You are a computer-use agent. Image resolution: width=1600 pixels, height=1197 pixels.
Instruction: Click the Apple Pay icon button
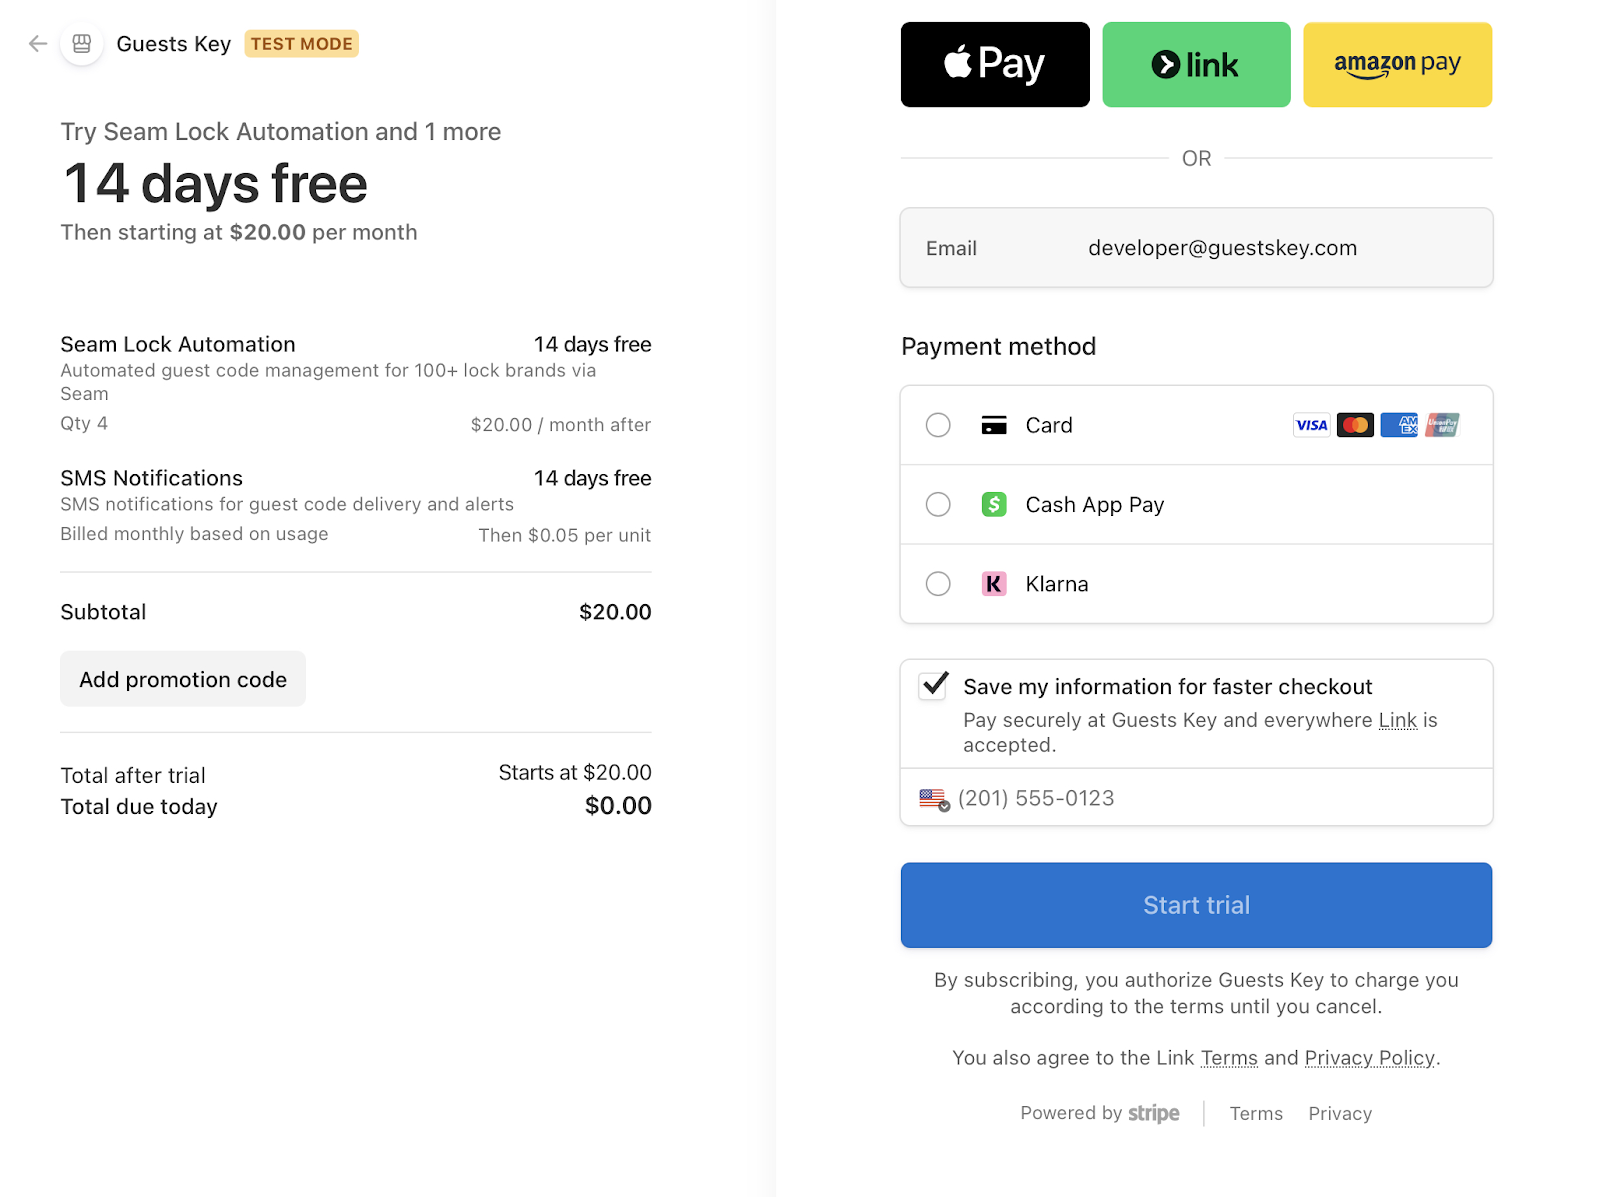994,64
